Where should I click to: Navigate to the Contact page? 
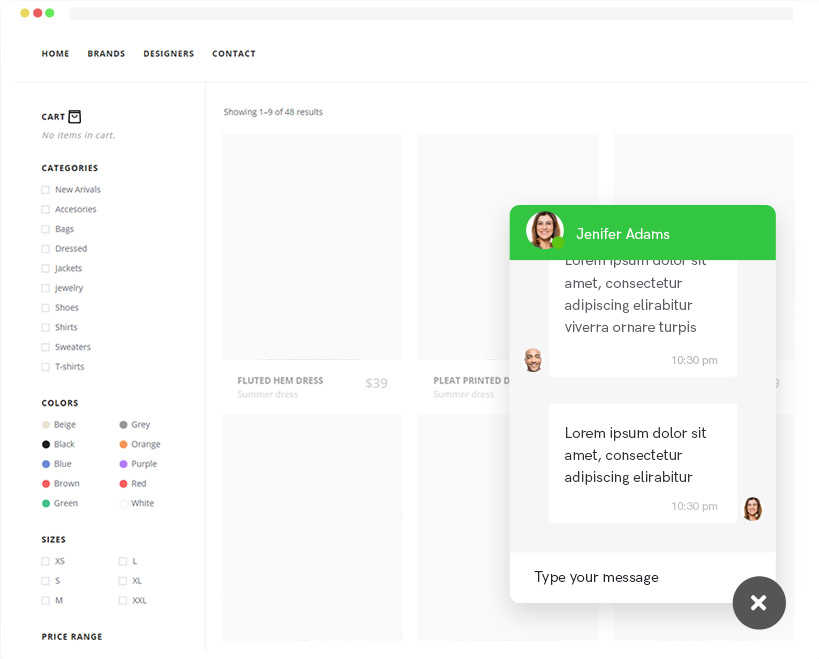[x=233, y=54]
